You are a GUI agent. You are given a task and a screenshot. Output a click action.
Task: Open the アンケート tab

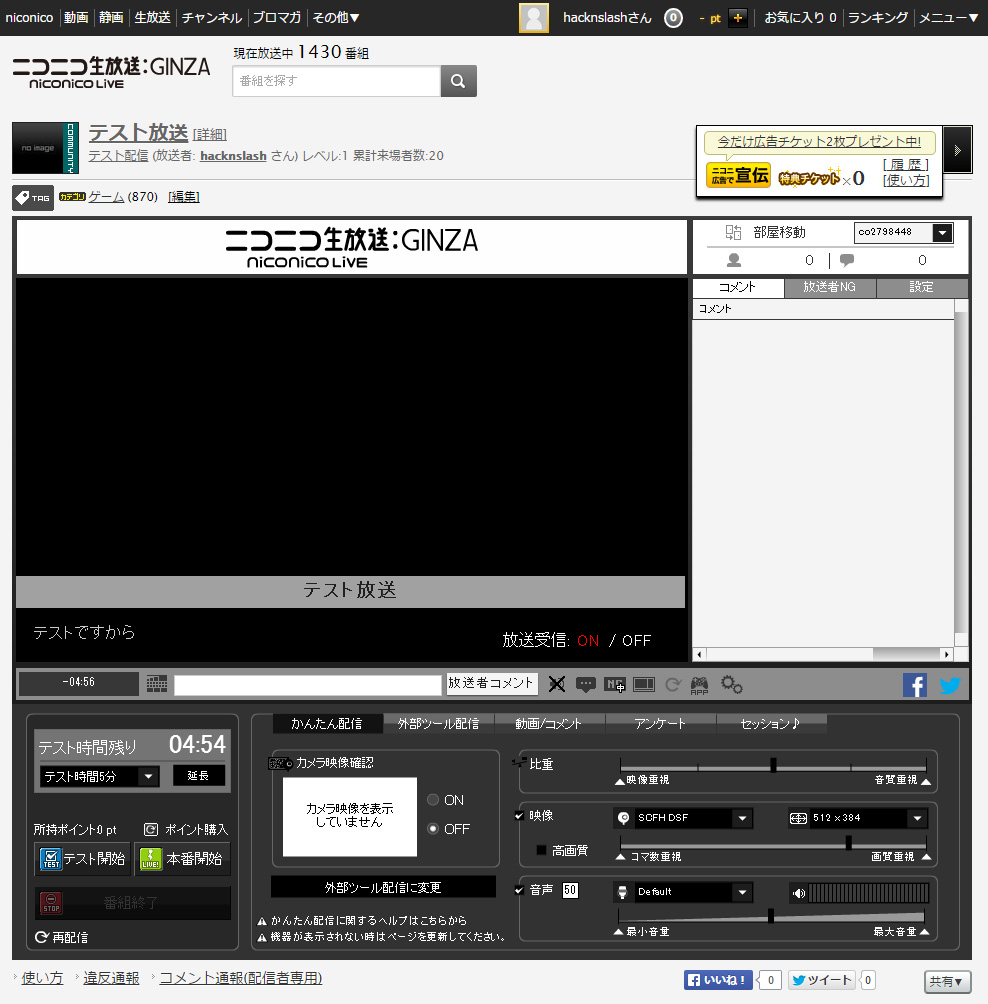[x=660, y=724]
